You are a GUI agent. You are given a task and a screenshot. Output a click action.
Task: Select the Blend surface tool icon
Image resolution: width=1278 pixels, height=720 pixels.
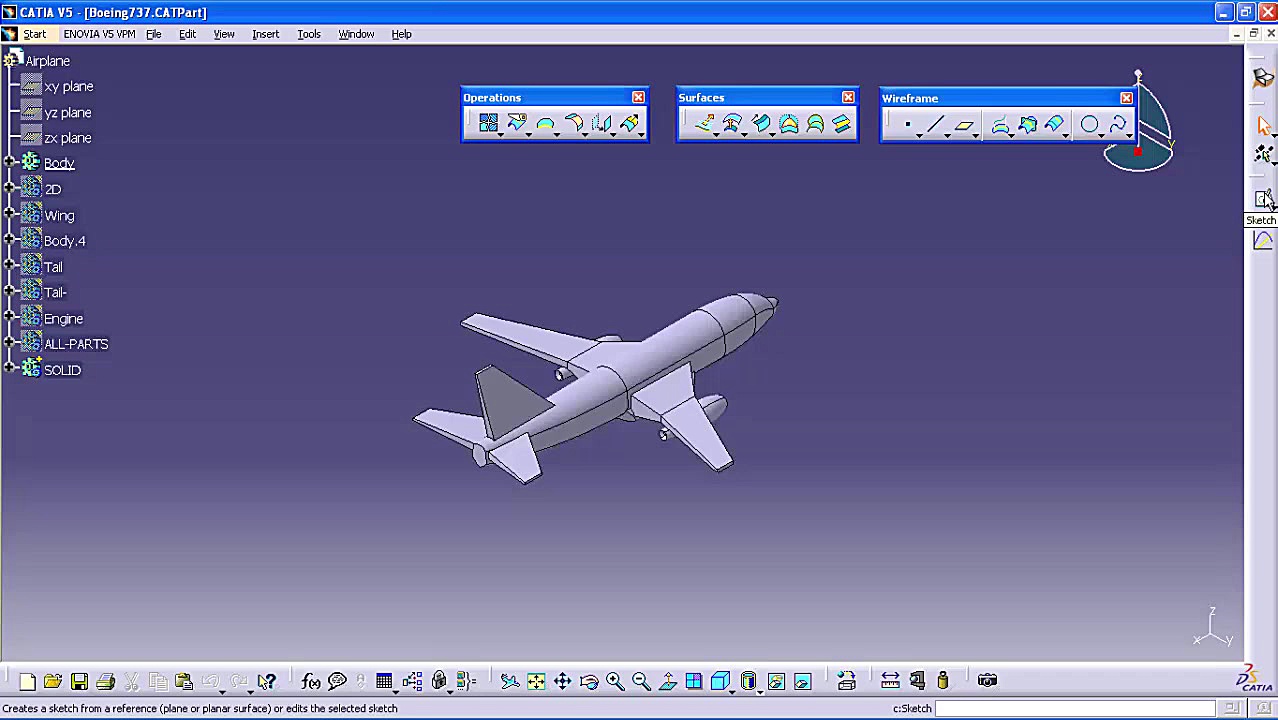click(841, 123)
